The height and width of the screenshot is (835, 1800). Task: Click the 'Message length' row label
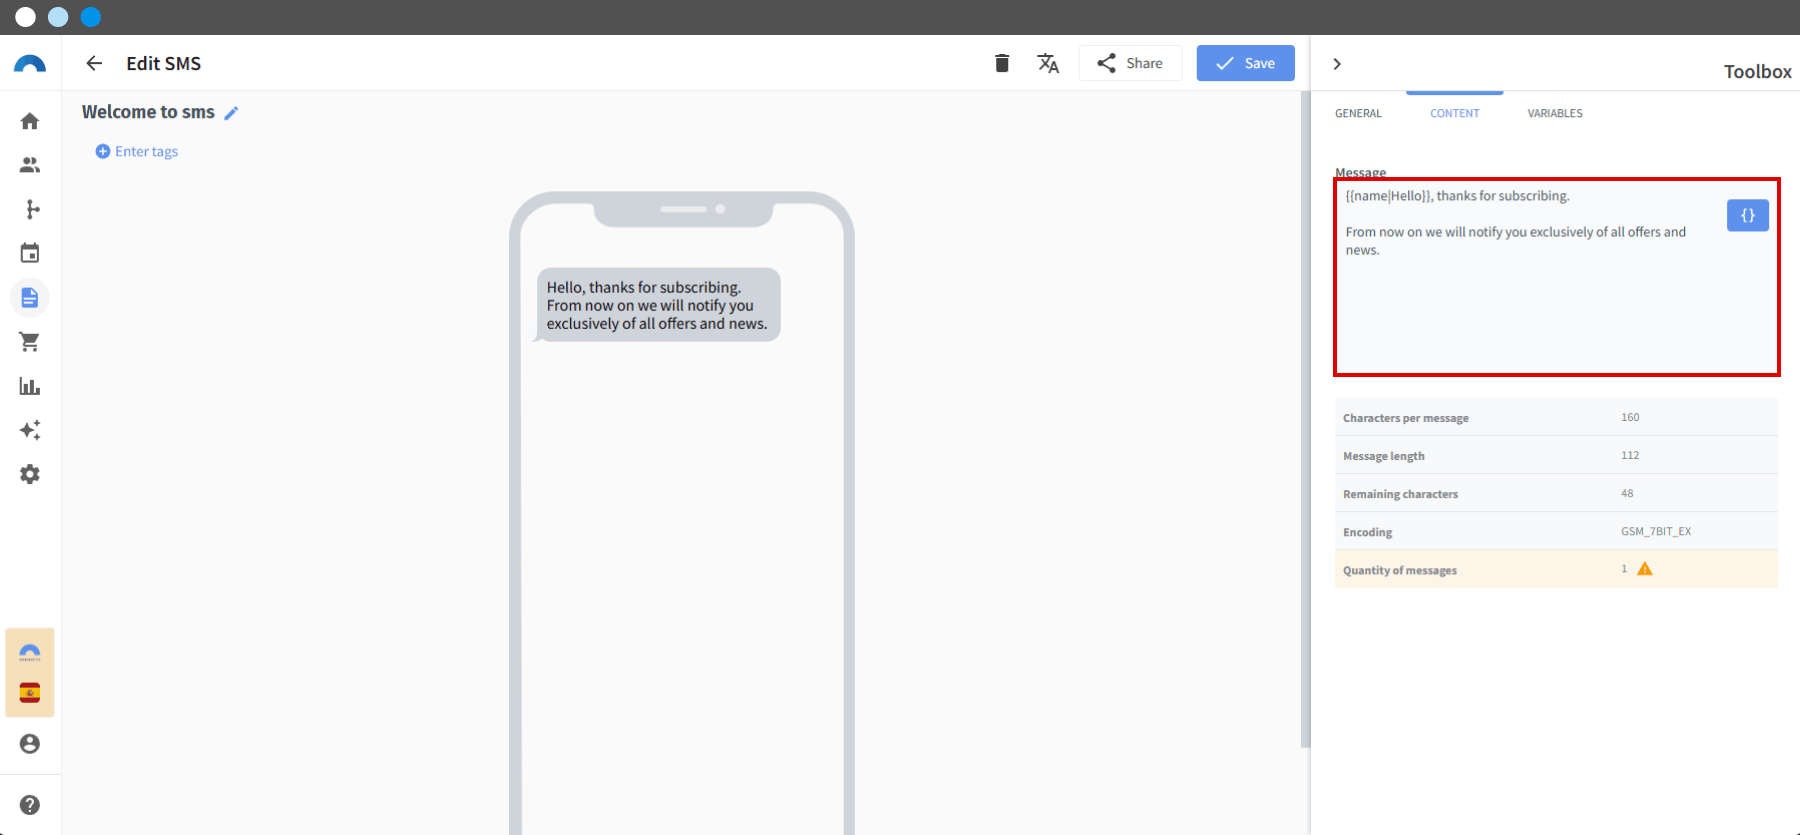point(1384,456)
